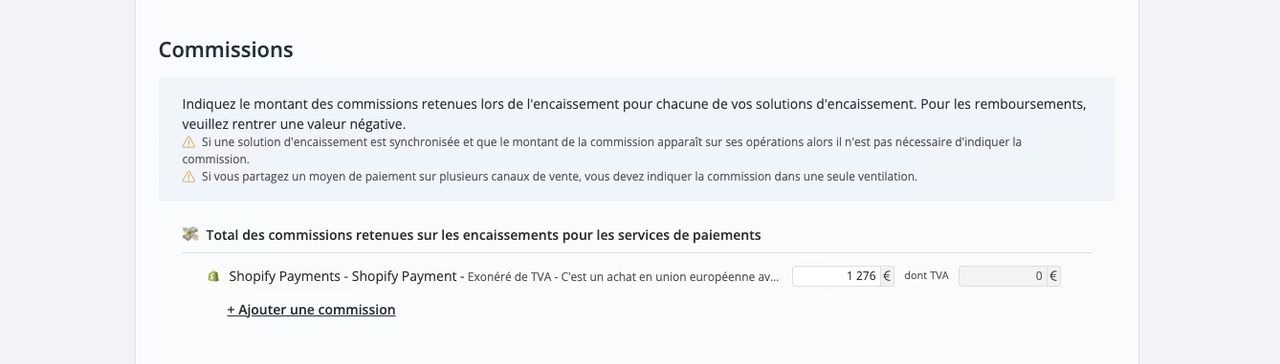Click the Commissions section heading

click(226, 49)
